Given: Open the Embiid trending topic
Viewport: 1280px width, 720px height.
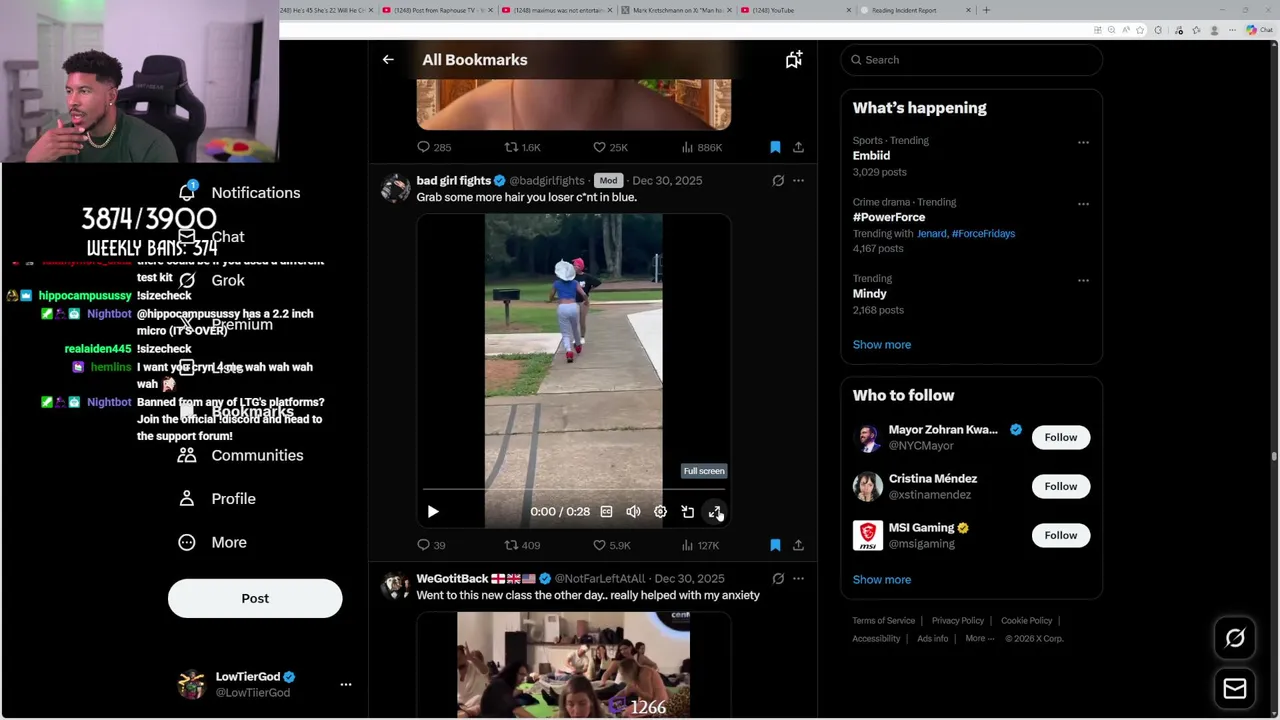Looking at the screenshot, I should (871, 156).
